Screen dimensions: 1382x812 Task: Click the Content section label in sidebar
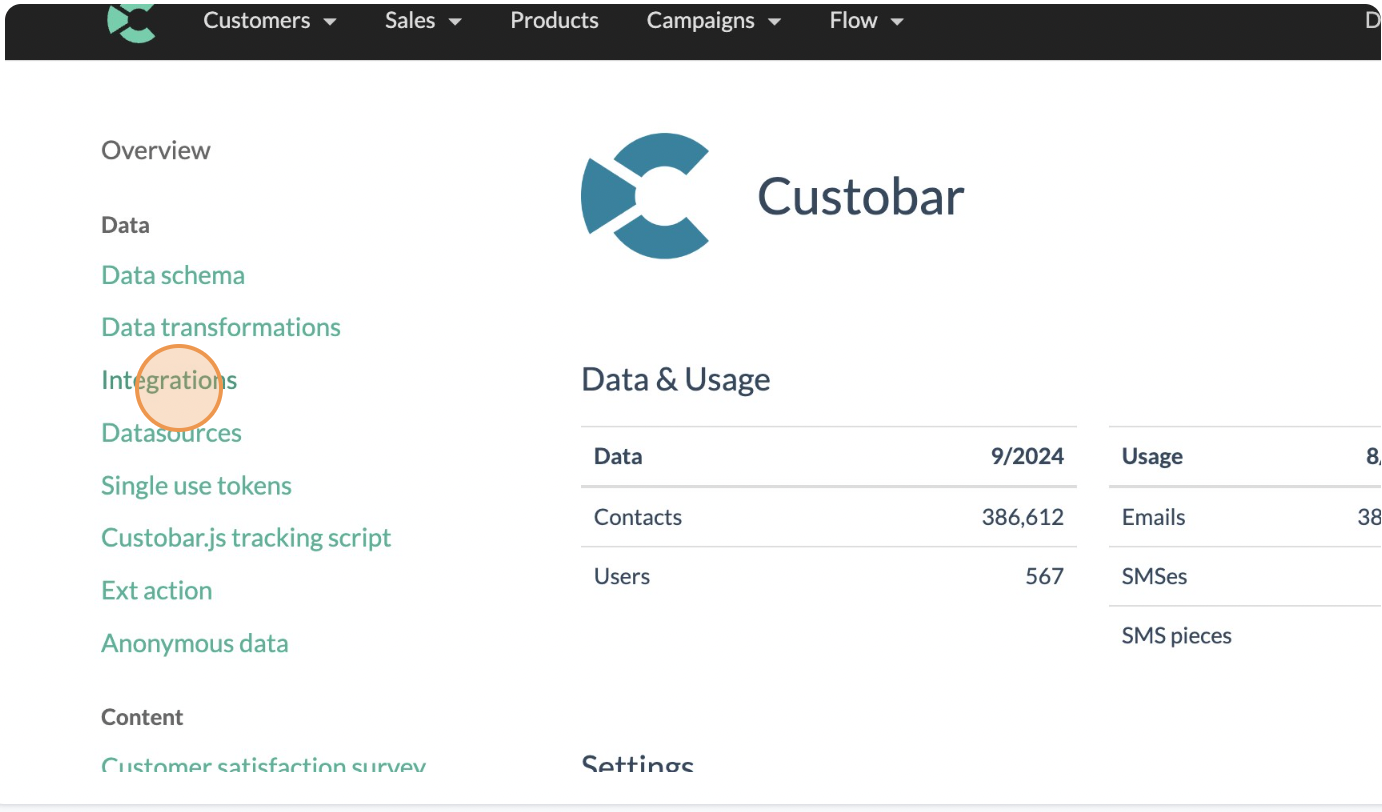point(142,717)
